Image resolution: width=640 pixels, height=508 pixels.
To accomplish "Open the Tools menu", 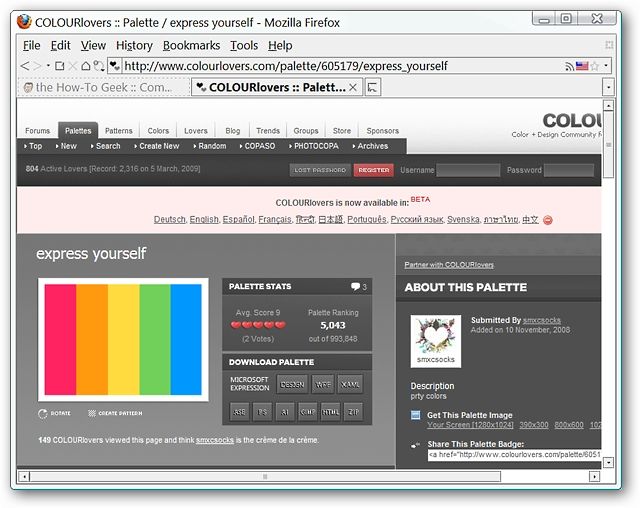I will point(244,45).
